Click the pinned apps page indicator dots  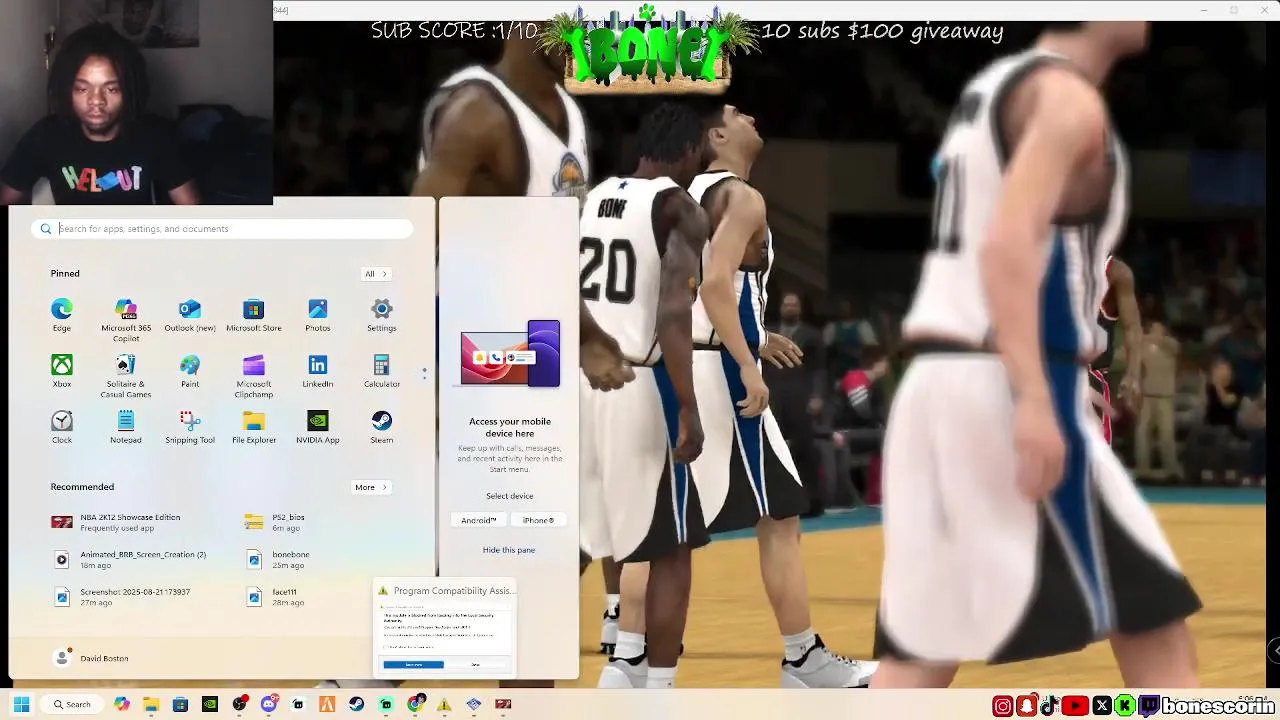424,373
